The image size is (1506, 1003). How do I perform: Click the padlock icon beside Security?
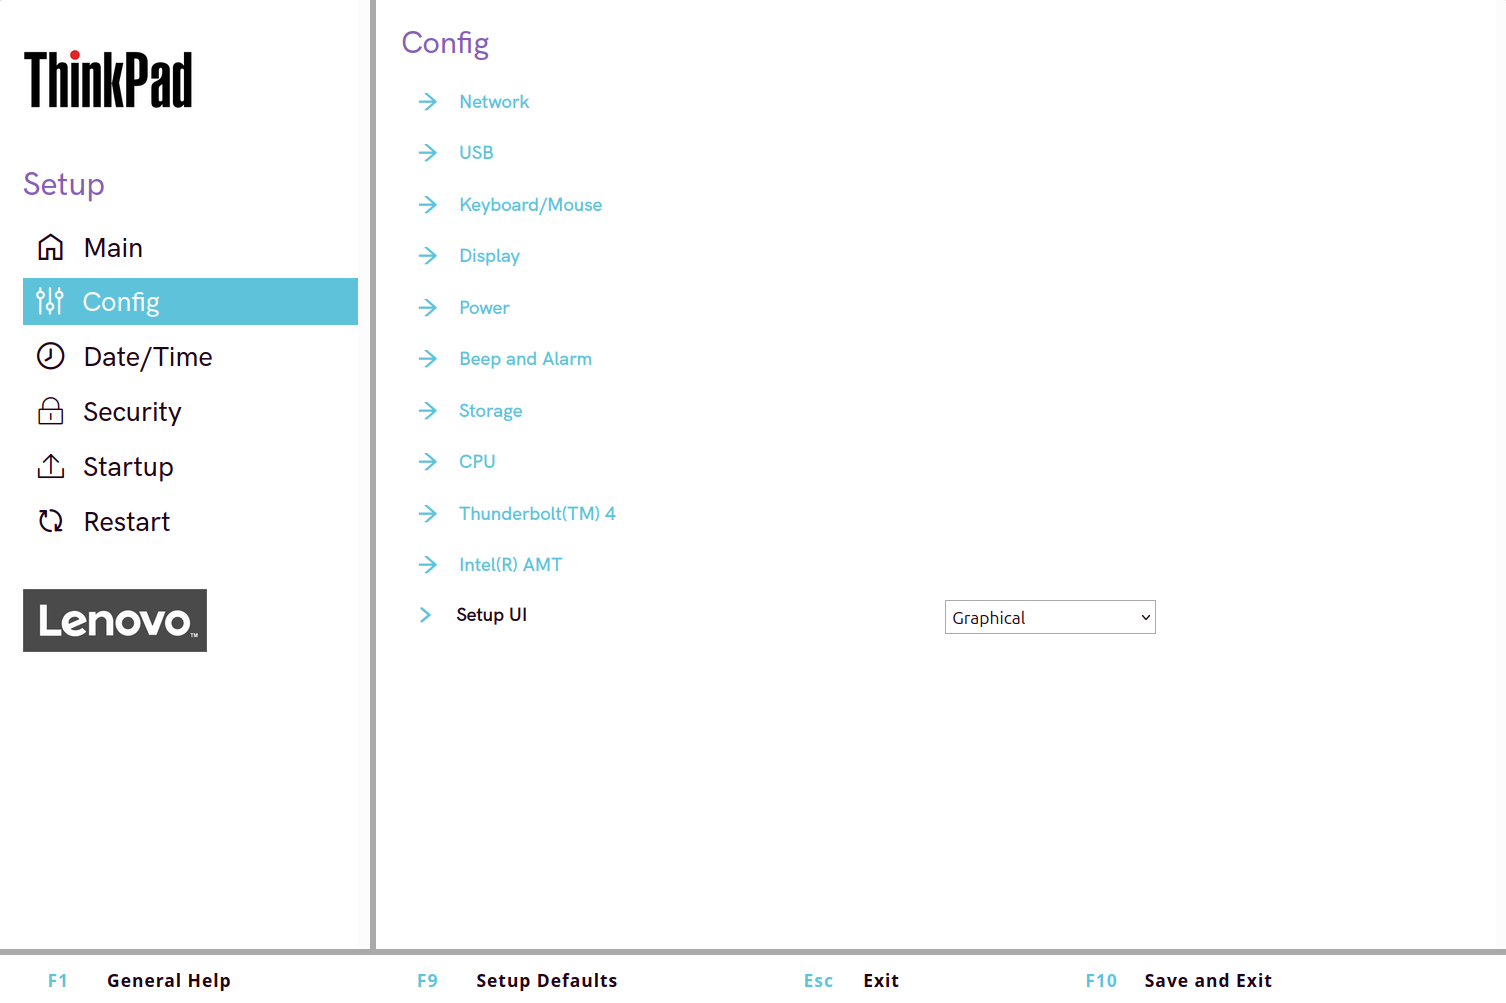click(50, 411)
